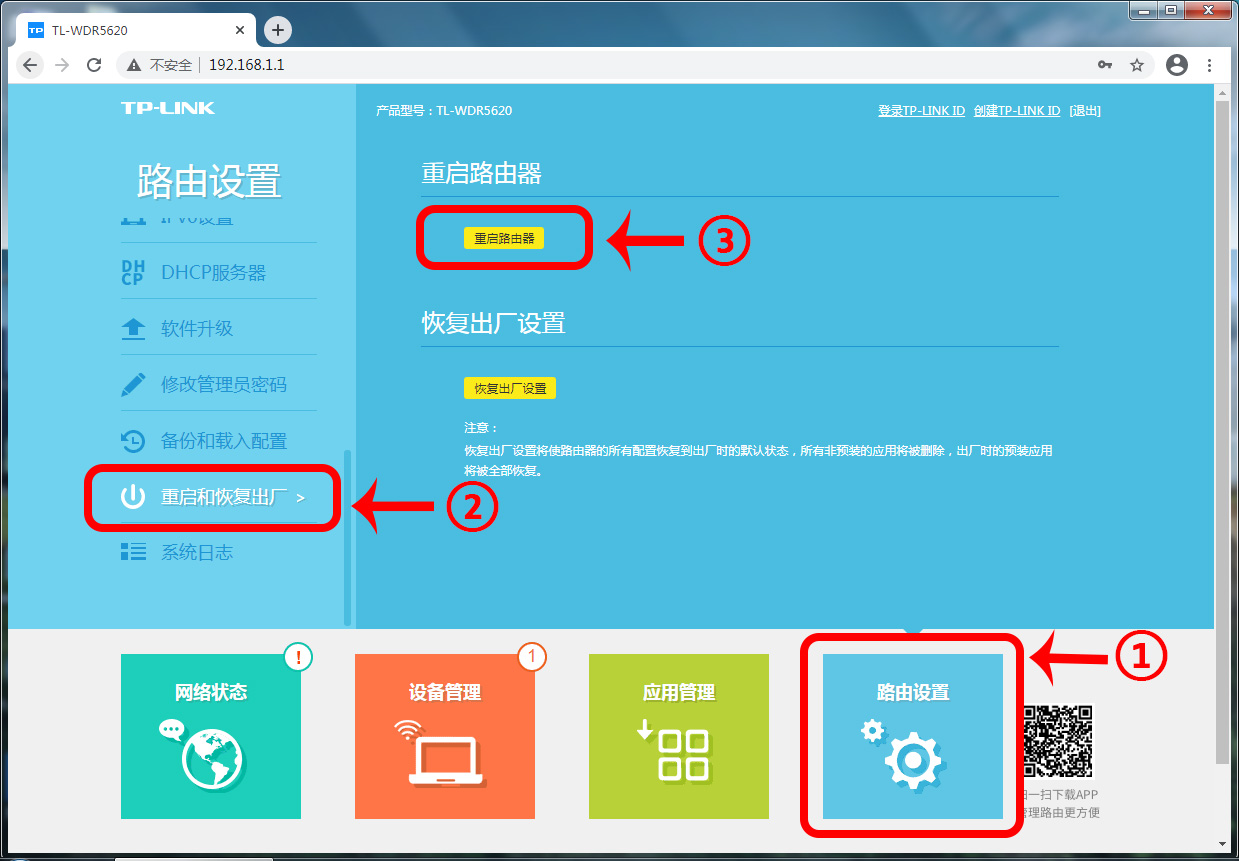Click the system log list icon
1239x861 pixels.
click(133, 552)
